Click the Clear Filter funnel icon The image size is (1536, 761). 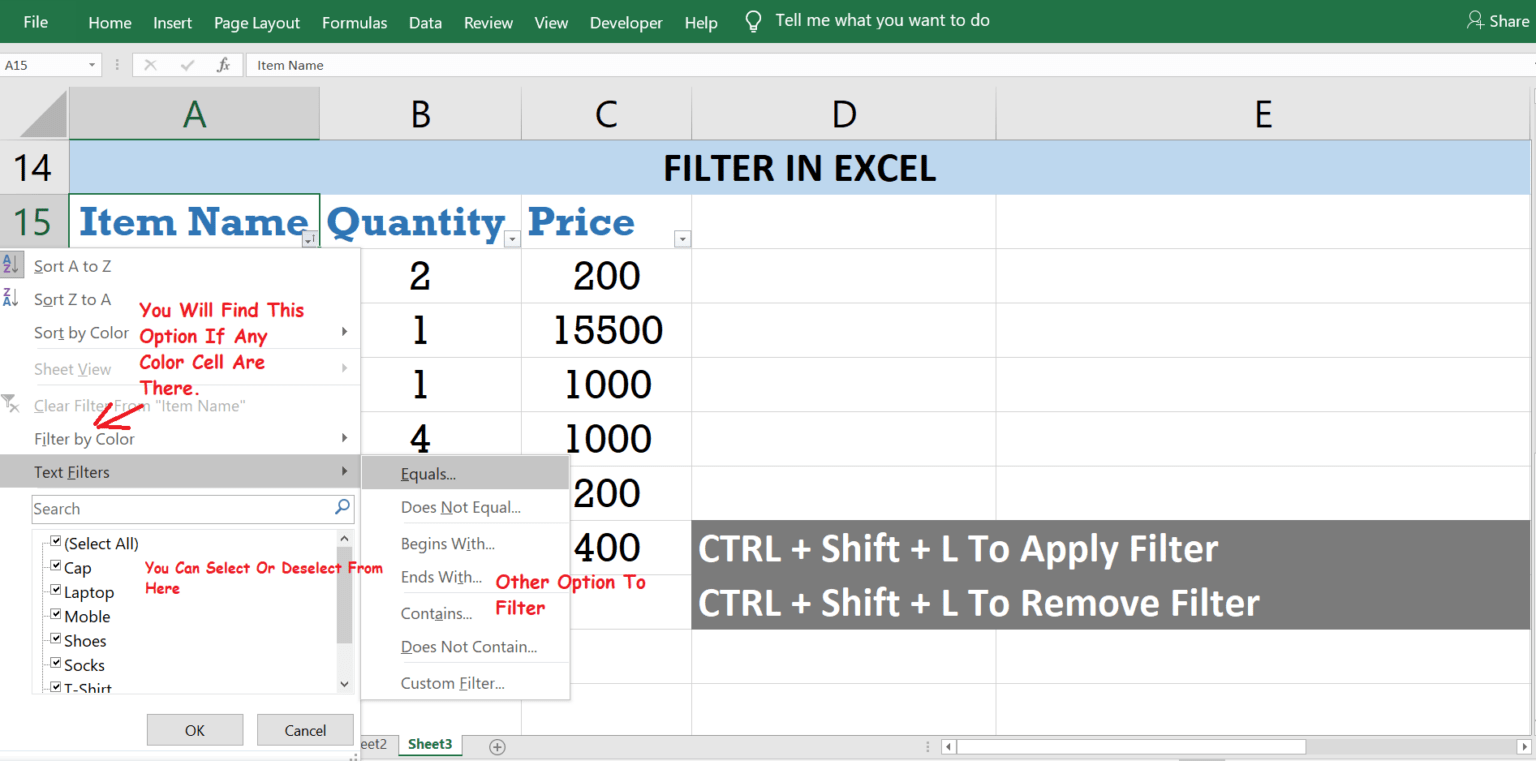(x=11, y=404)
